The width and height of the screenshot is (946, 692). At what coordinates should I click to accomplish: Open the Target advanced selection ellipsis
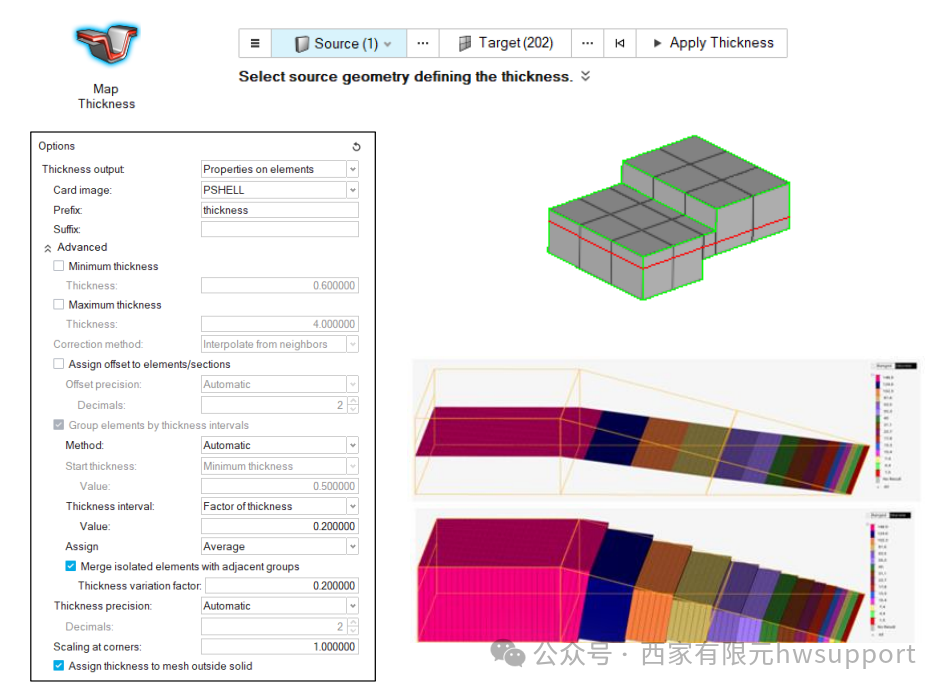pos(588,43)
